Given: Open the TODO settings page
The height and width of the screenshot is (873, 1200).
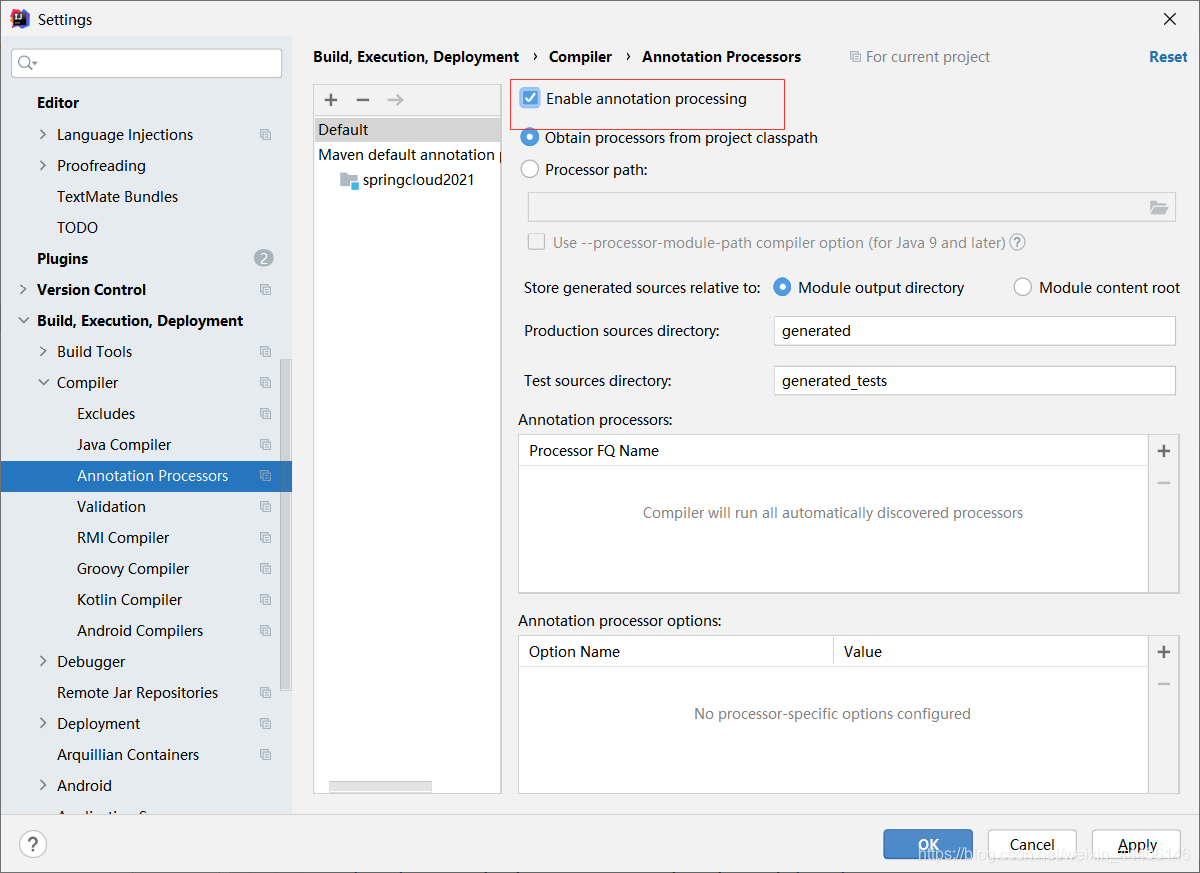Looking at the screenshot, I should 78,228.
